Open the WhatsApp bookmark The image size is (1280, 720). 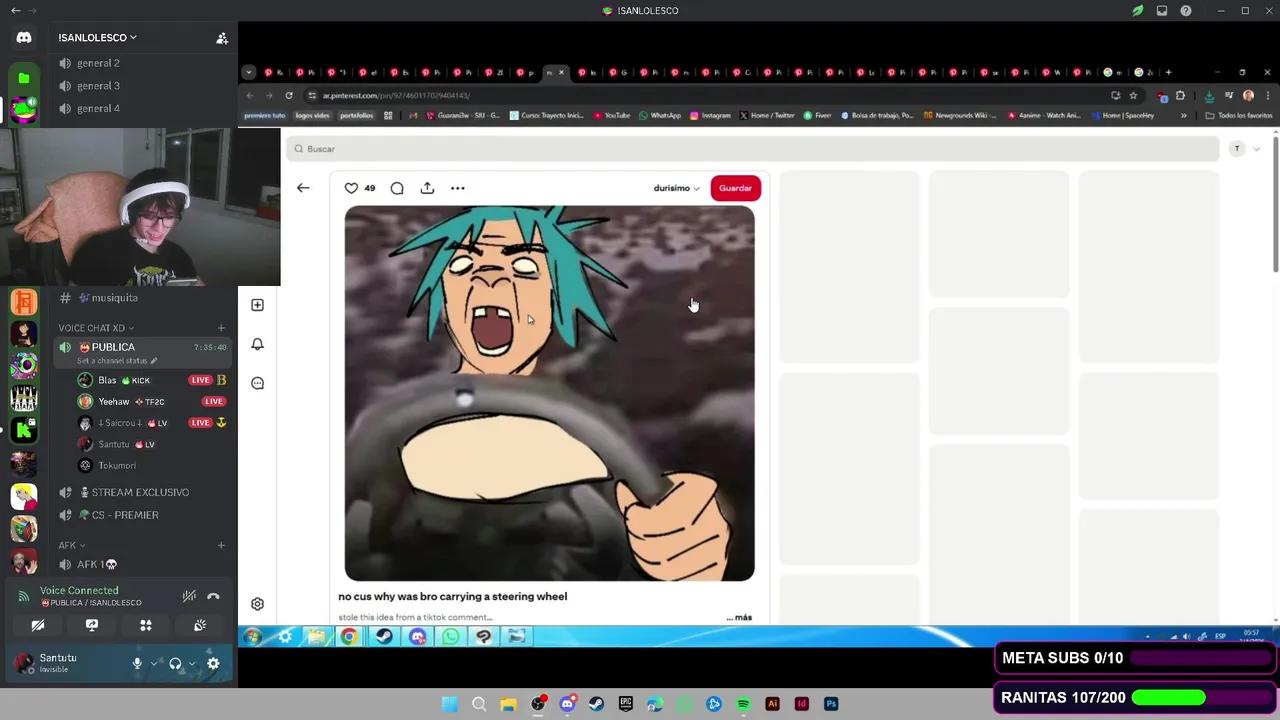[x=660, y=115]
